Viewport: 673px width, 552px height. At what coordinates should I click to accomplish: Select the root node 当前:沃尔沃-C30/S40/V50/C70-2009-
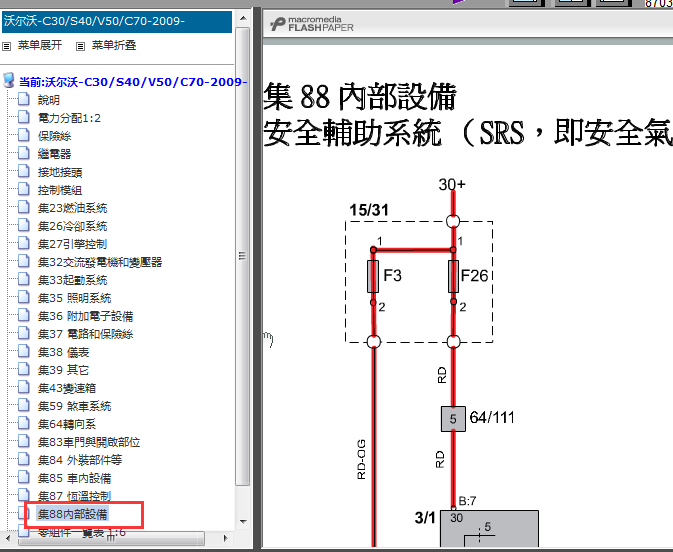(133, 82)
